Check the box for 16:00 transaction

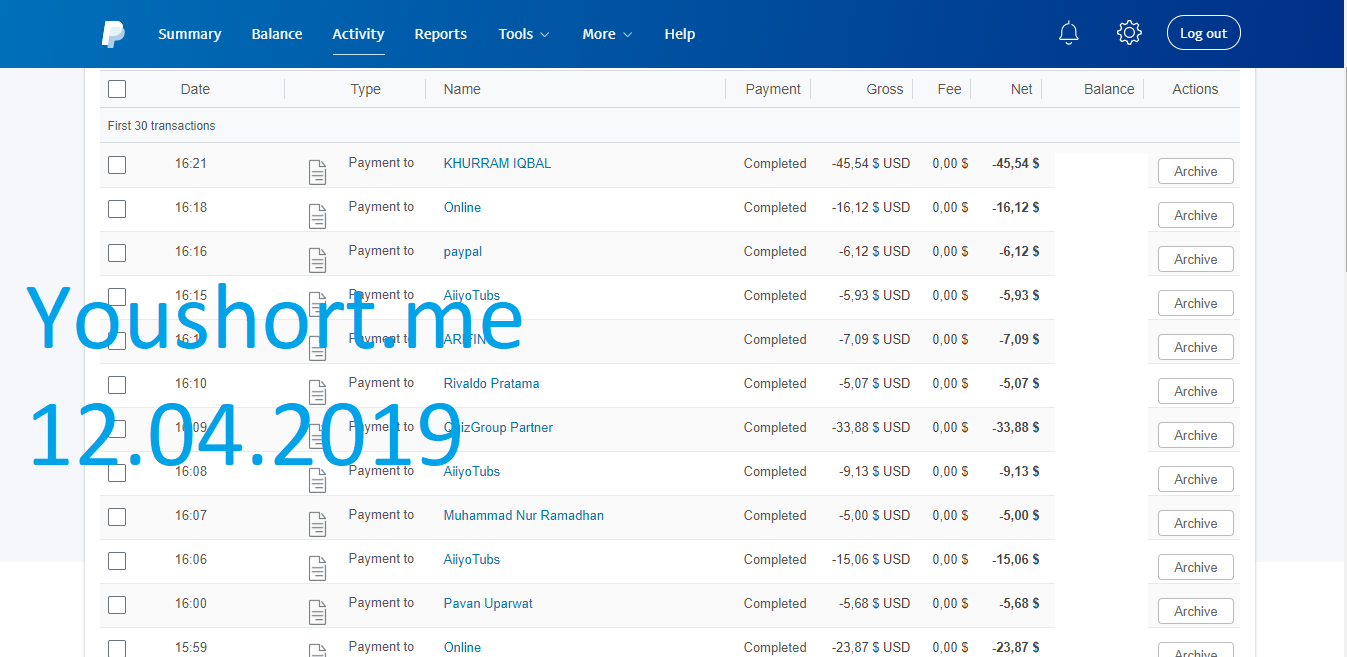pyautogui.click(x=117, y=604)
